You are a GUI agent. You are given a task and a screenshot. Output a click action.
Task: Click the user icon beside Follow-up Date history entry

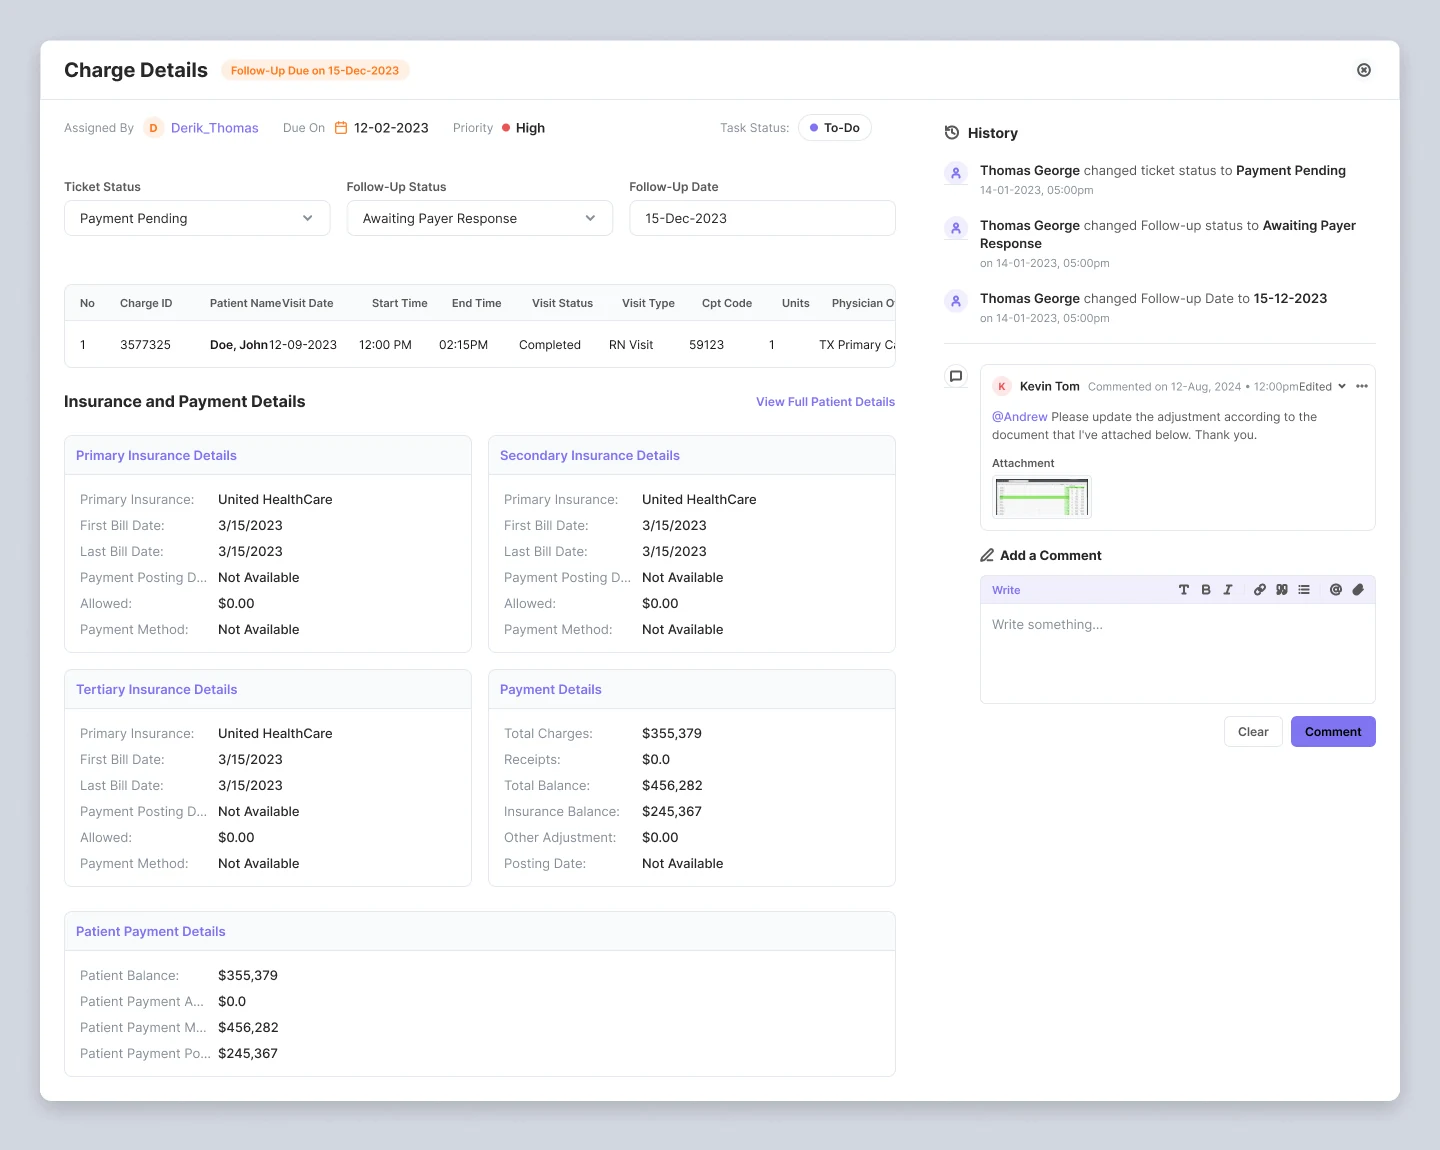956,301
